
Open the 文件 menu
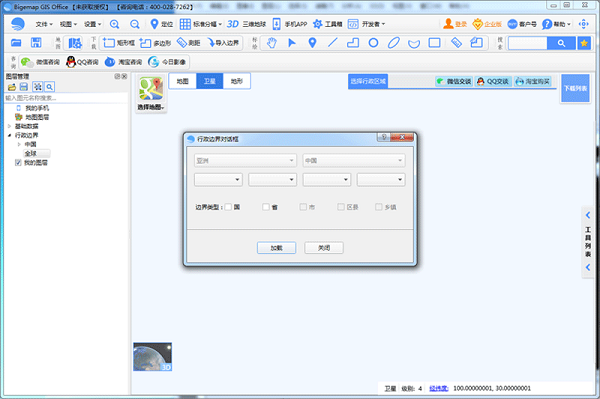point(44,24)
